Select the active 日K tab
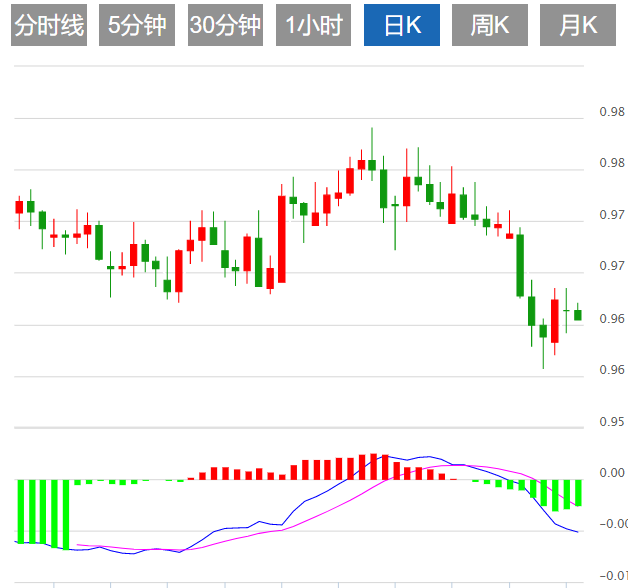 [x=402, y=25]
